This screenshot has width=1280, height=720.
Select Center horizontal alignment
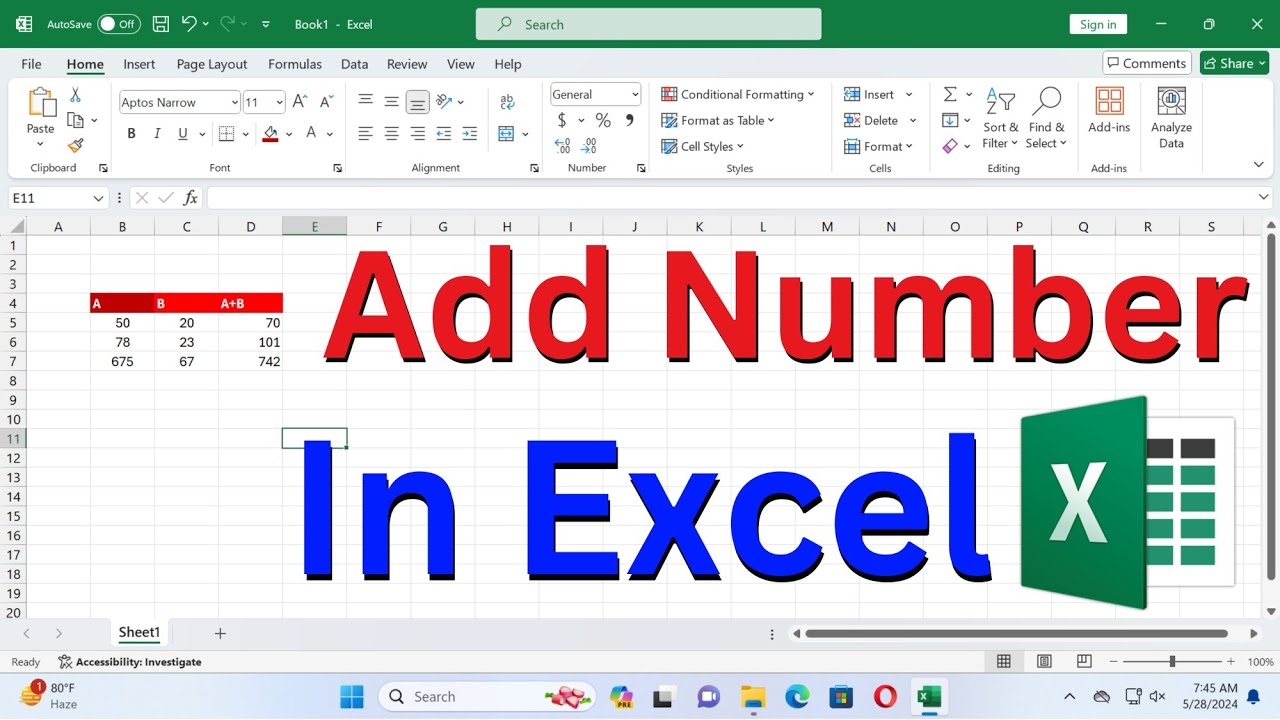pyautogui.click(x=392, y=133)
